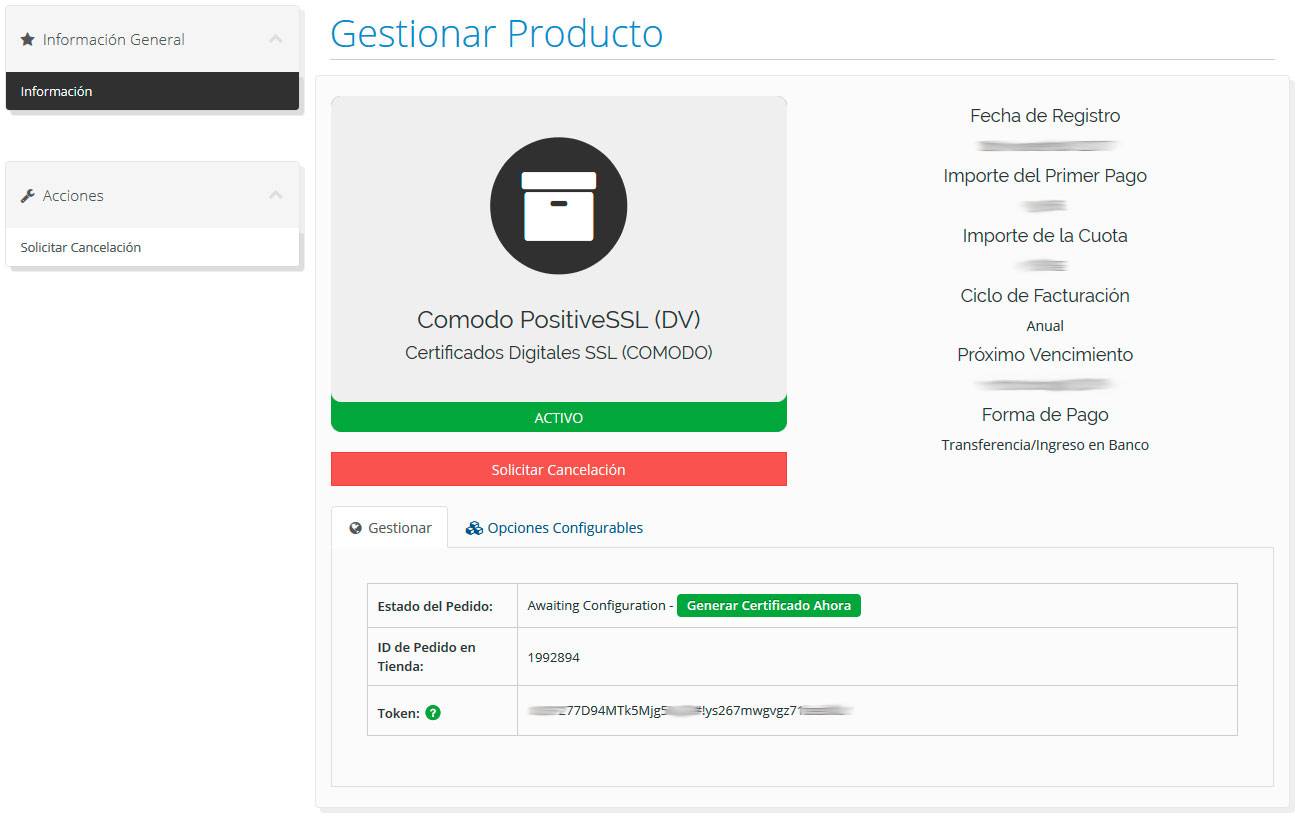Click the red Solicitar Cancelación button

tap(559, 469)
